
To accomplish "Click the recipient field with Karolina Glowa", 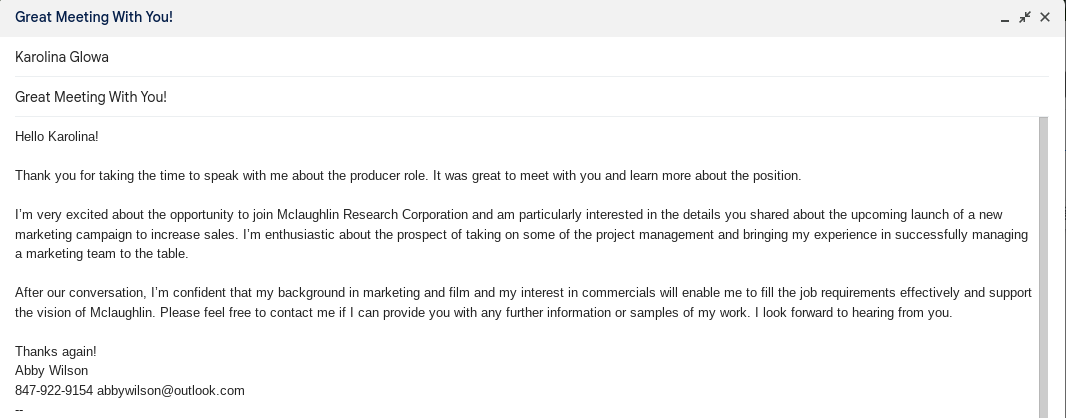I will point(62,57).
